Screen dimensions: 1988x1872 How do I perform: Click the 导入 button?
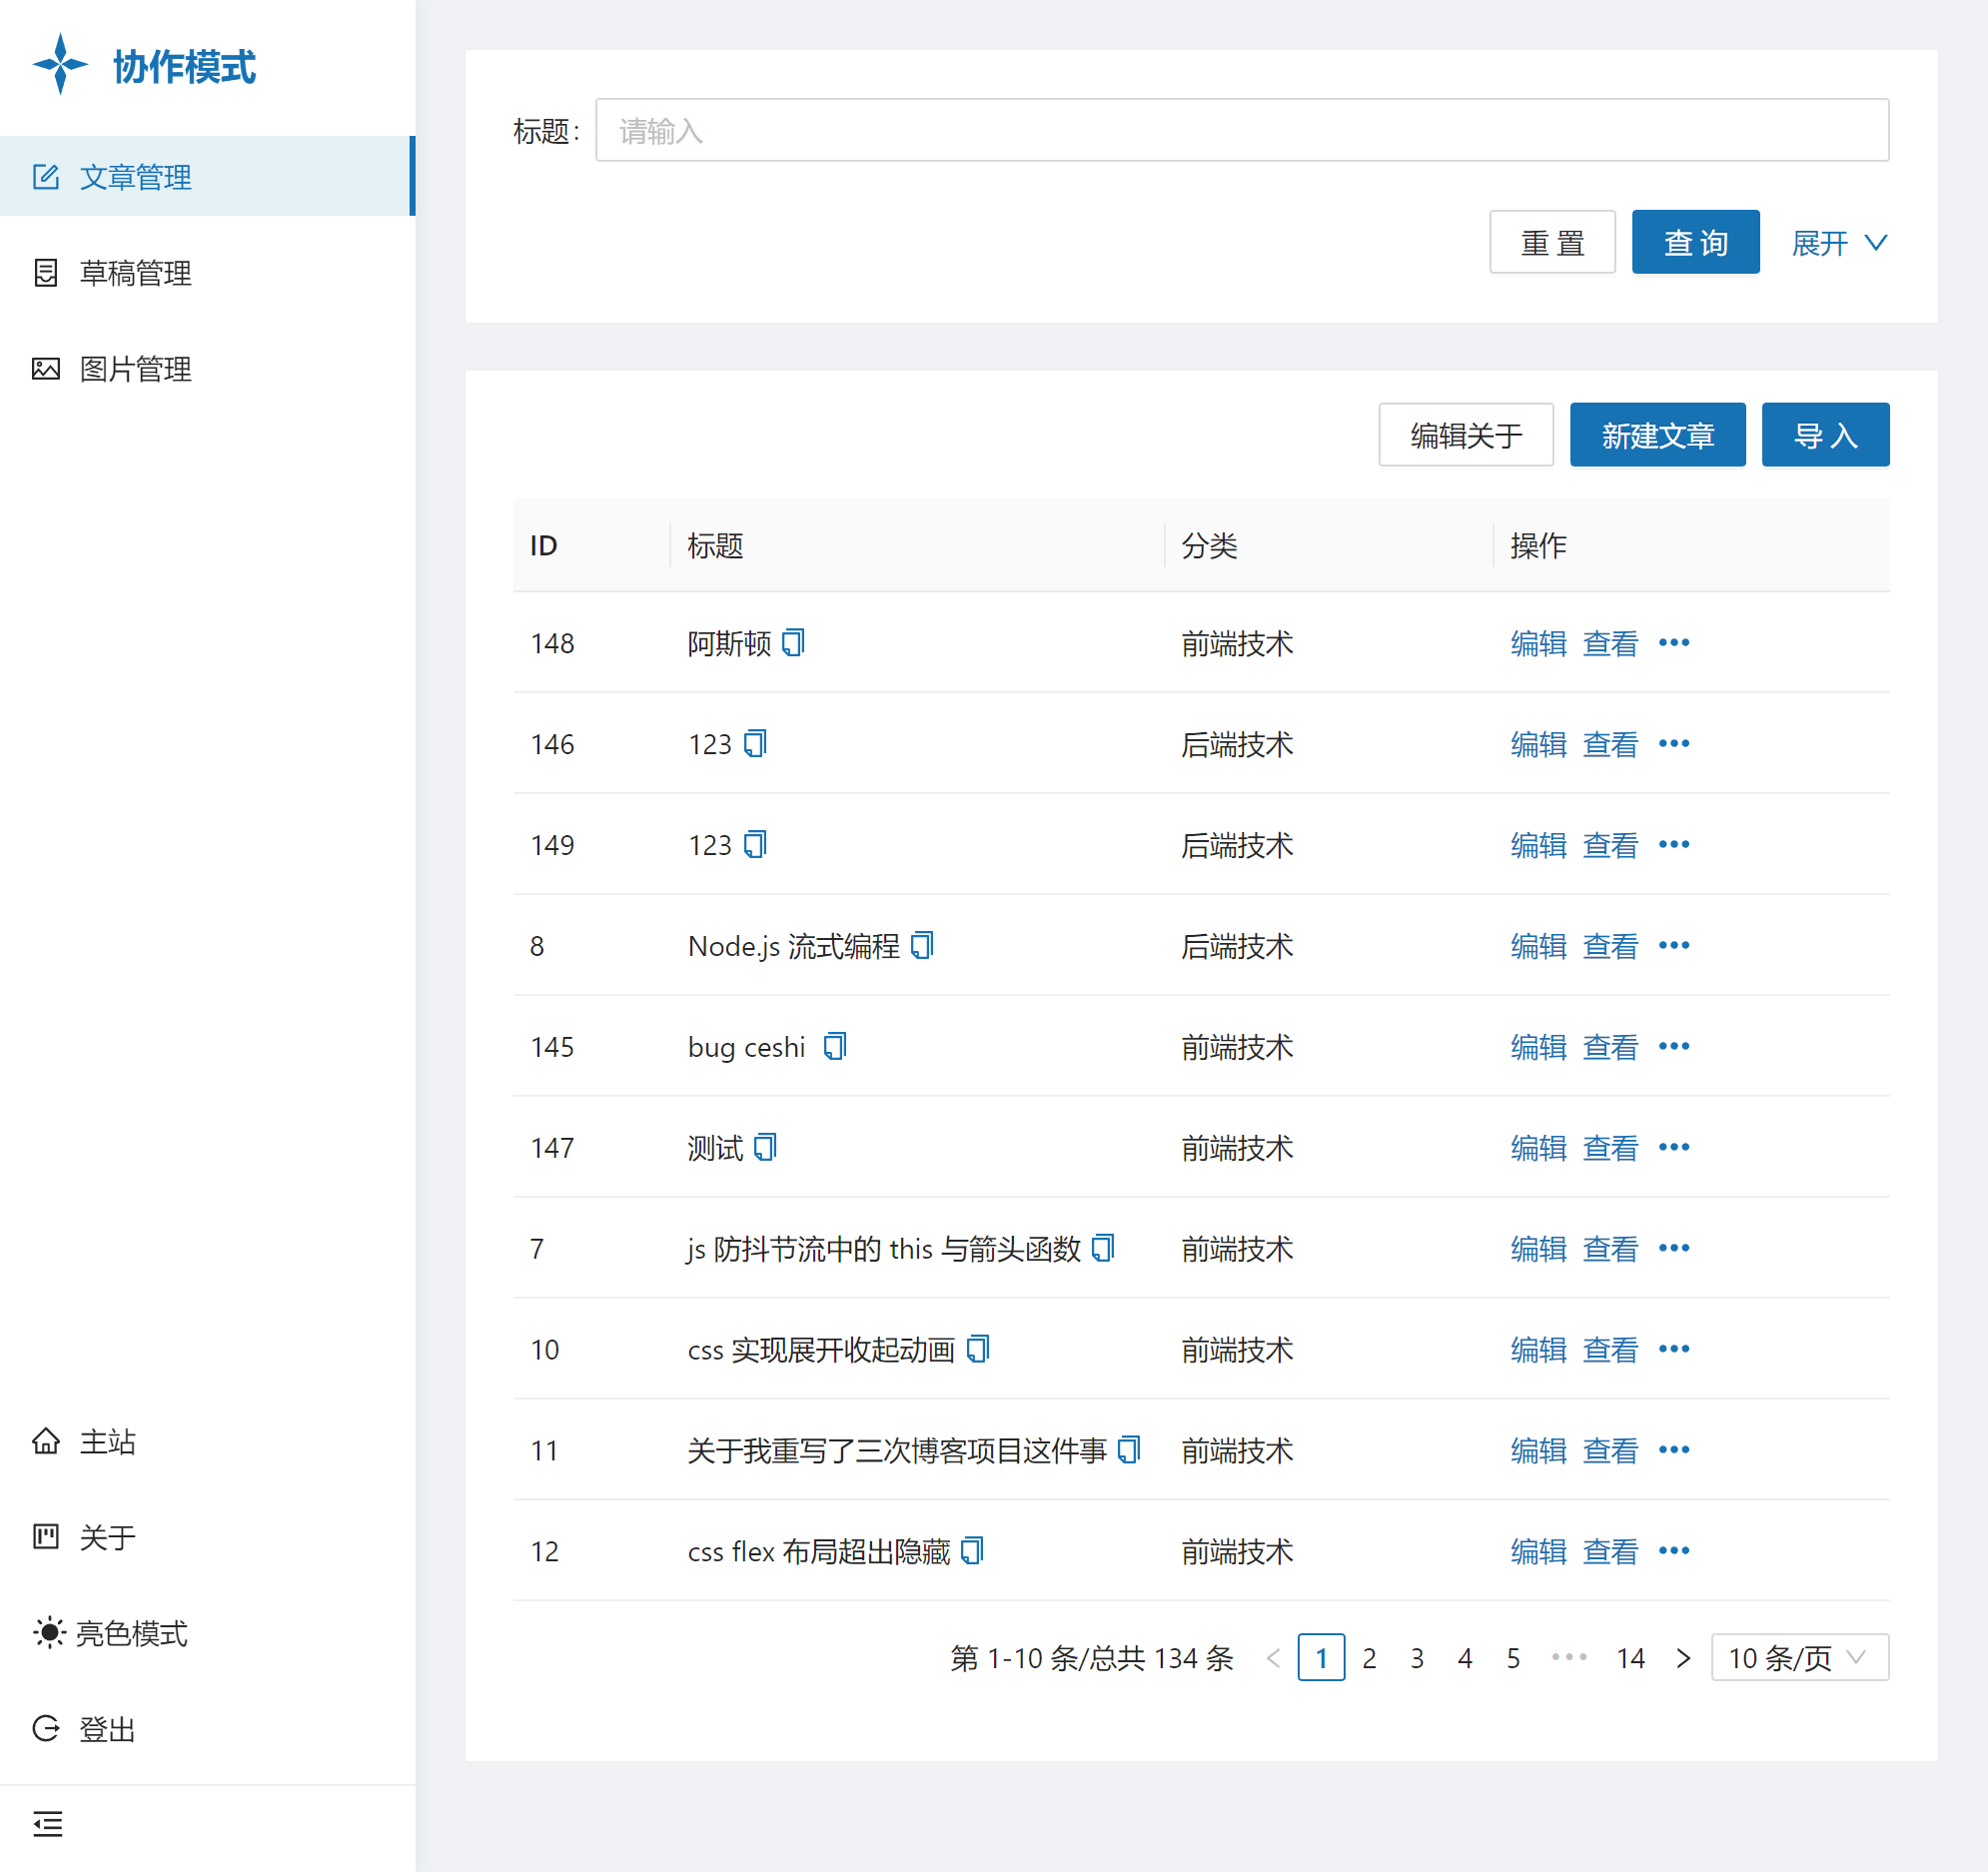(x=1826, y=435)
